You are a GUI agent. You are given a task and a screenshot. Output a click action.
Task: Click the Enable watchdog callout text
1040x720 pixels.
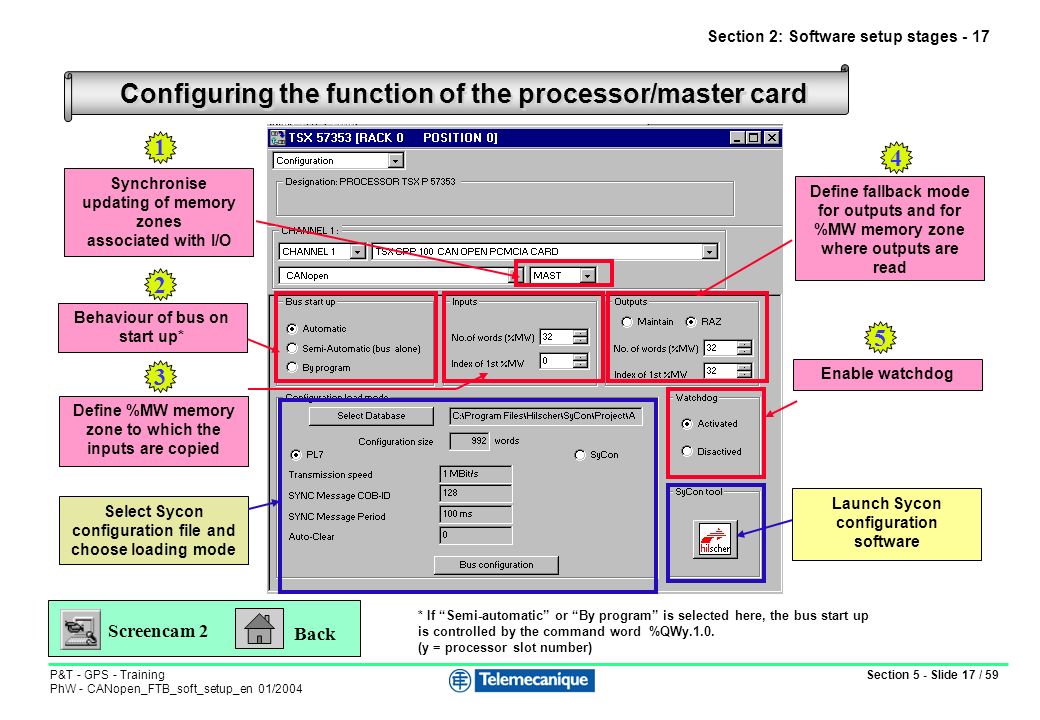887,374
